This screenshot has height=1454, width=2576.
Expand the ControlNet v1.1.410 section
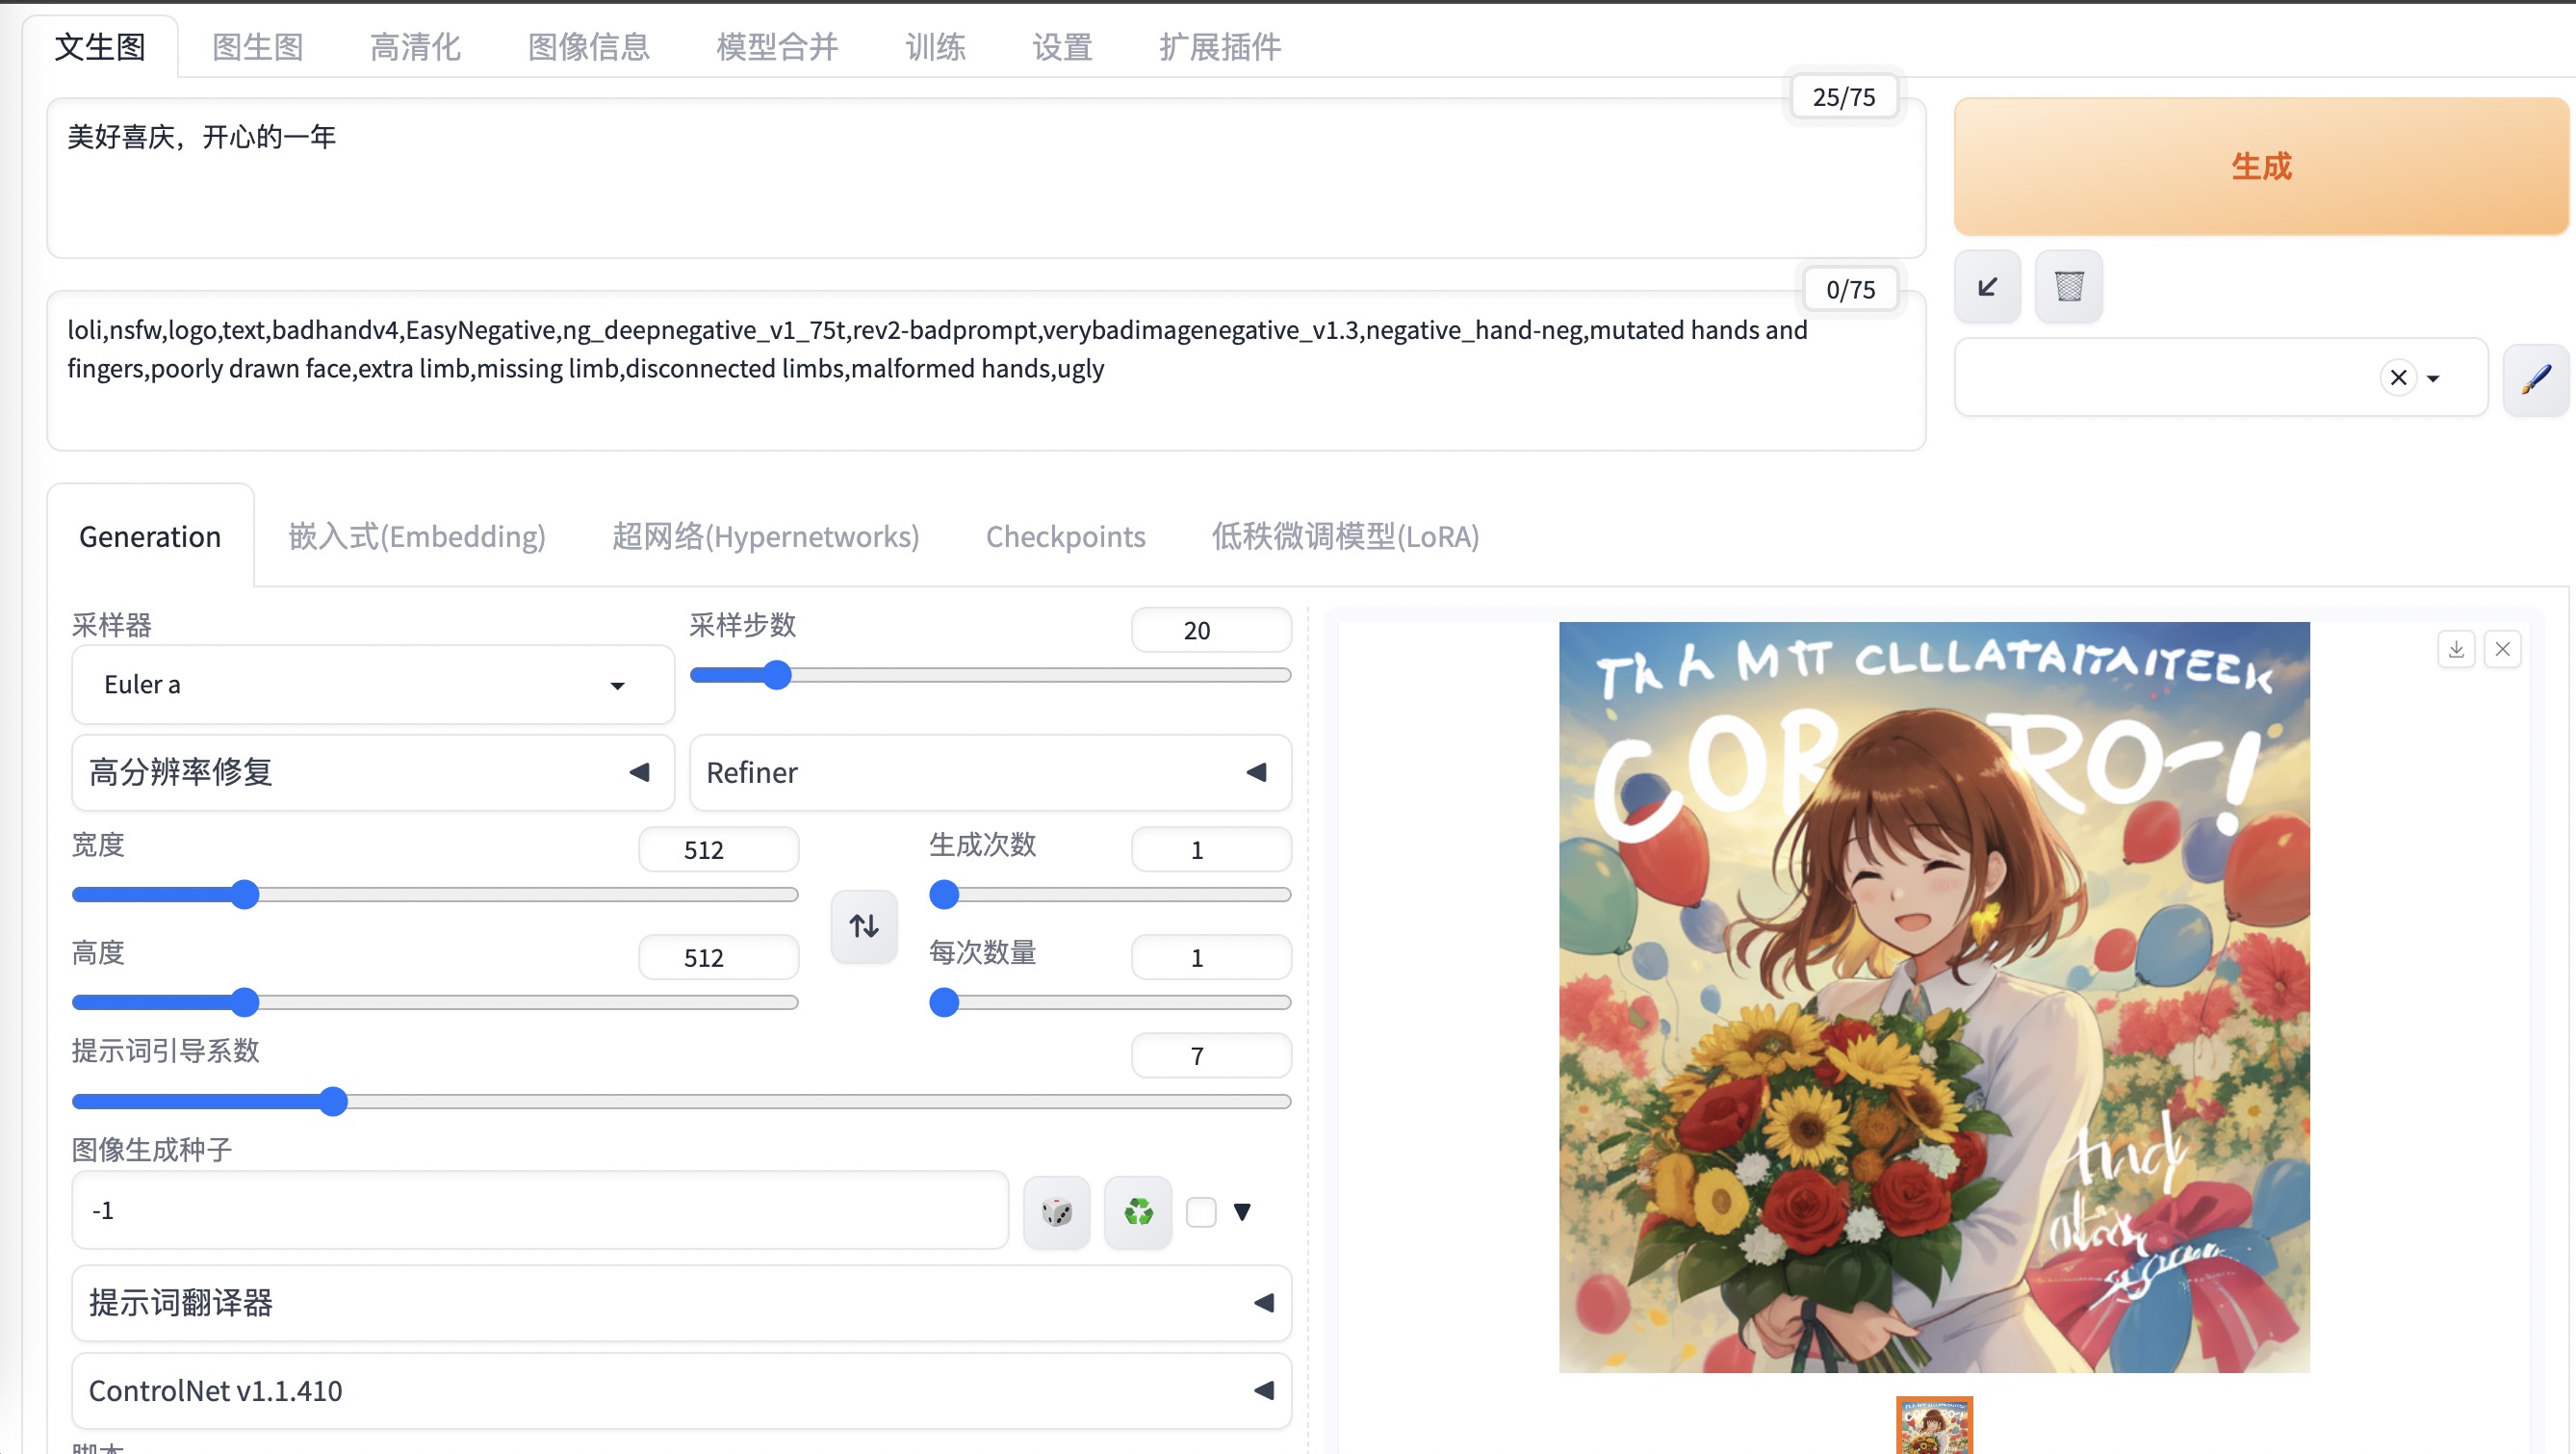click(x=682, y=1390)
